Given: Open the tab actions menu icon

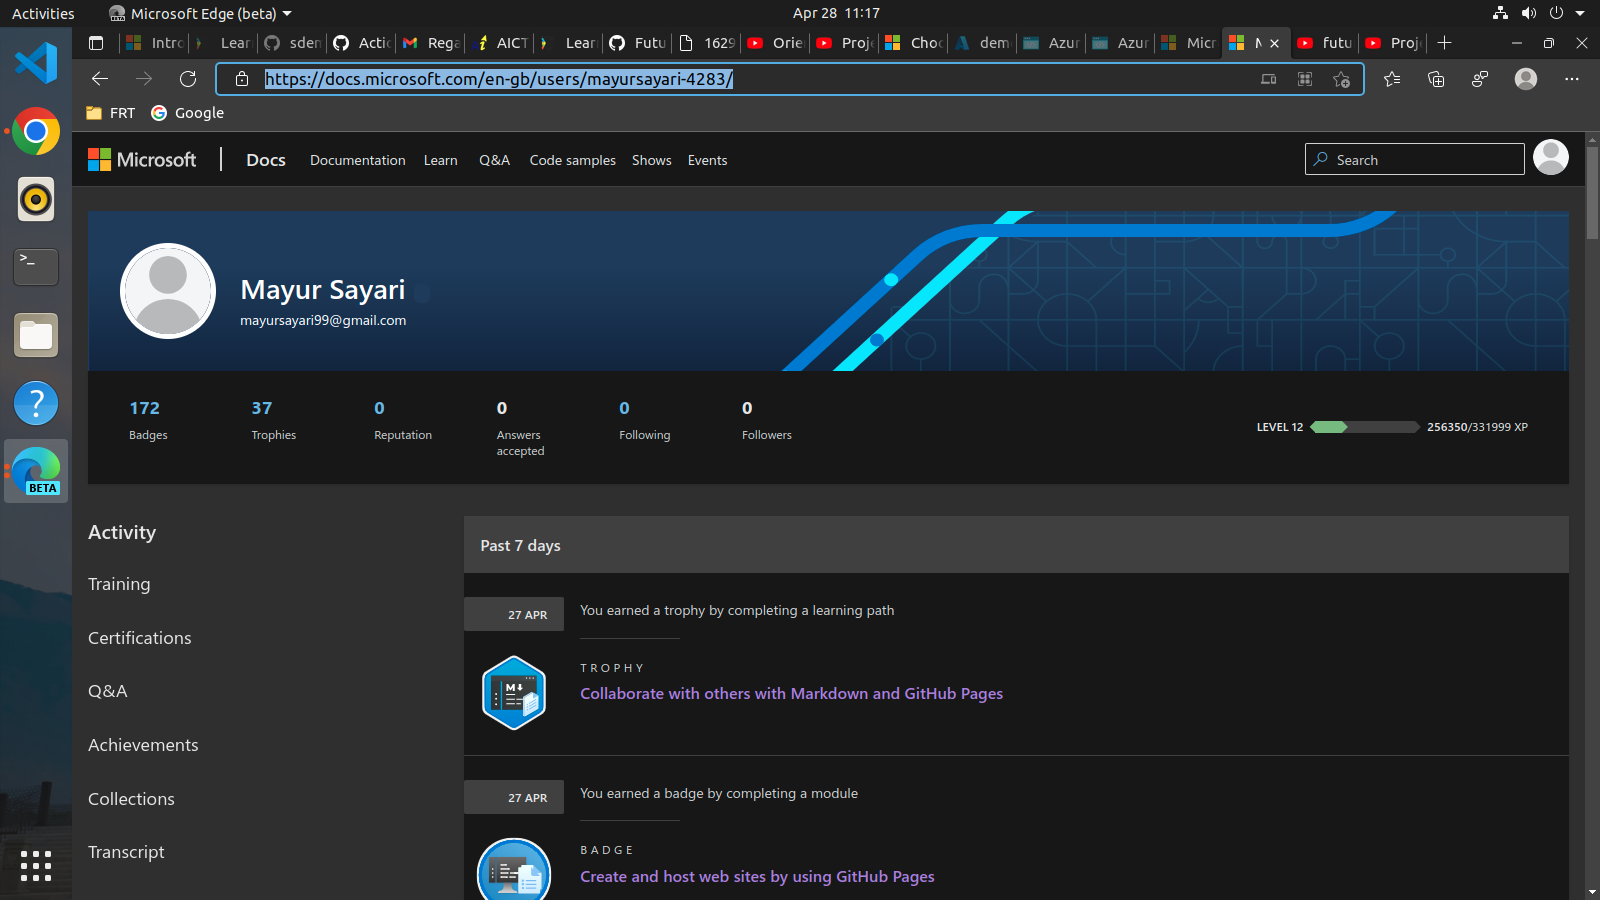Looking at the screenshot, I should [x=96, y=43].
